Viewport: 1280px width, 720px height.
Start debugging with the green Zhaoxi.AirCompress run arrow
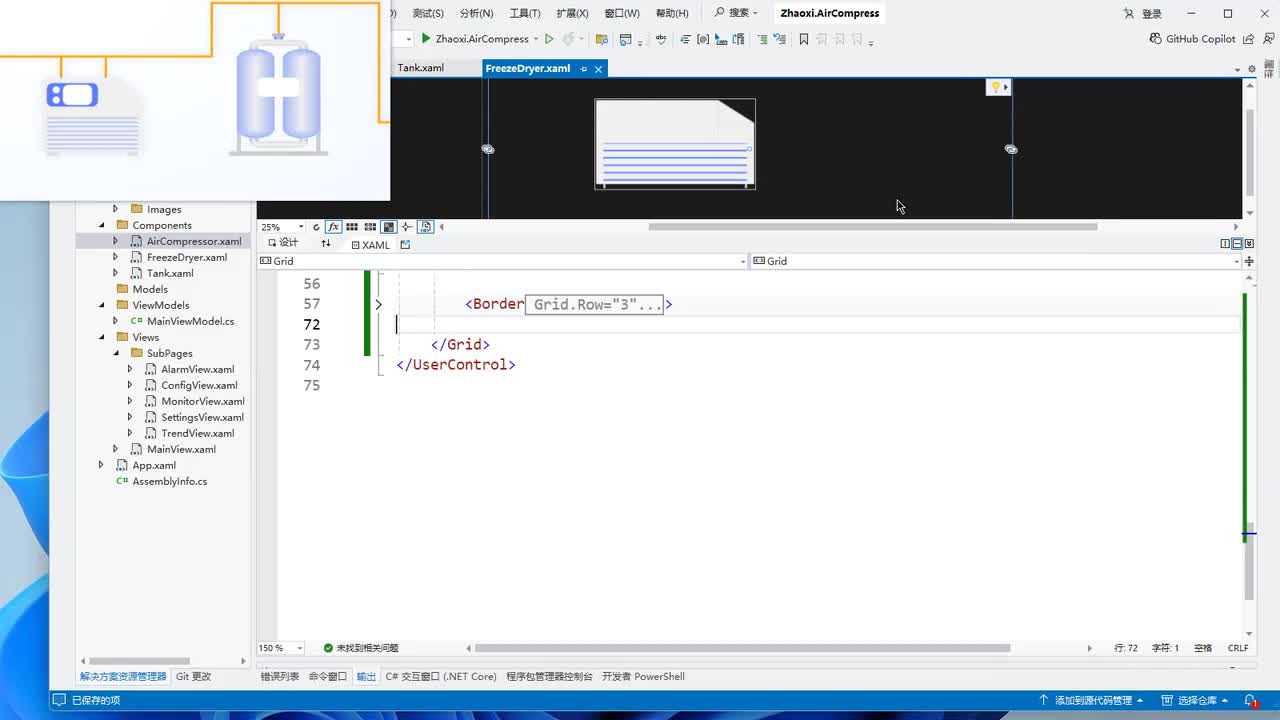coord(426,39)
